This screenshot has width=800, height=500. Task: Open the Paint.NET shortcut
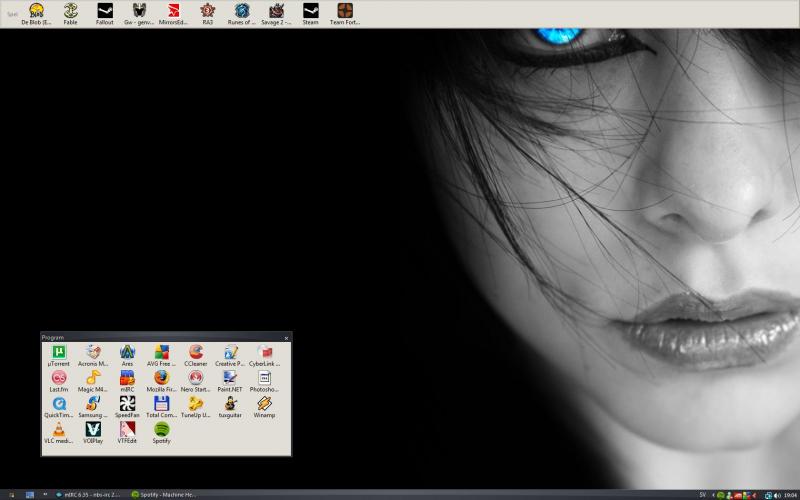(x=230, y=379)
